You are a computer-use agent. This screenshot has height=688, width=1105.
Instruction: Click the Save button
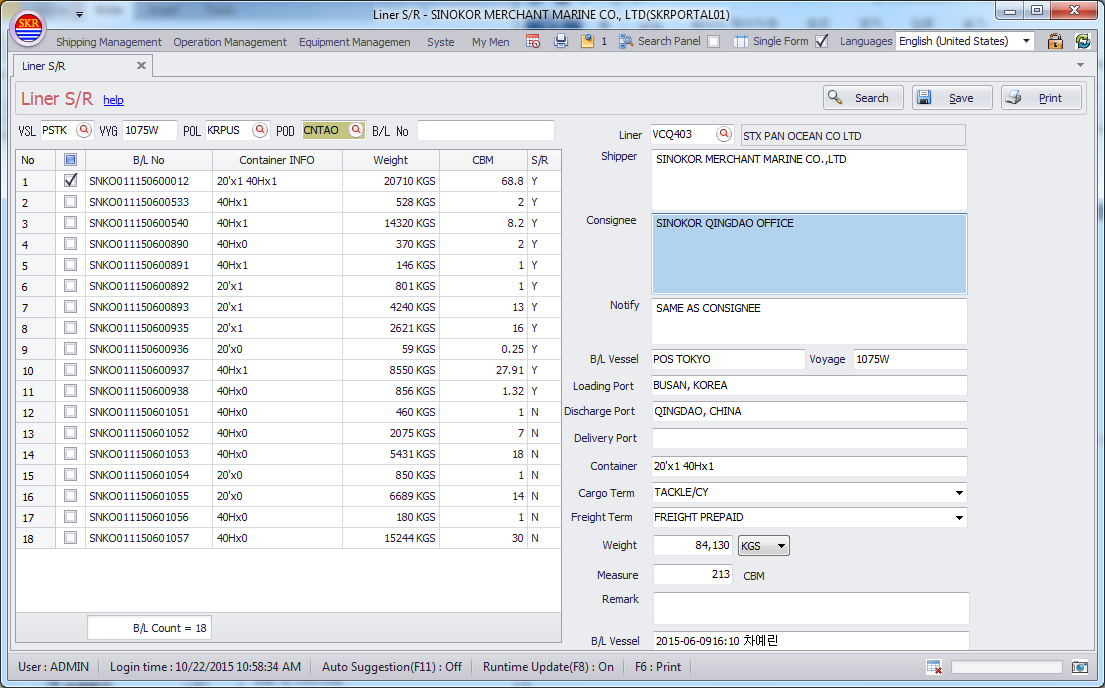click(952, 98)
